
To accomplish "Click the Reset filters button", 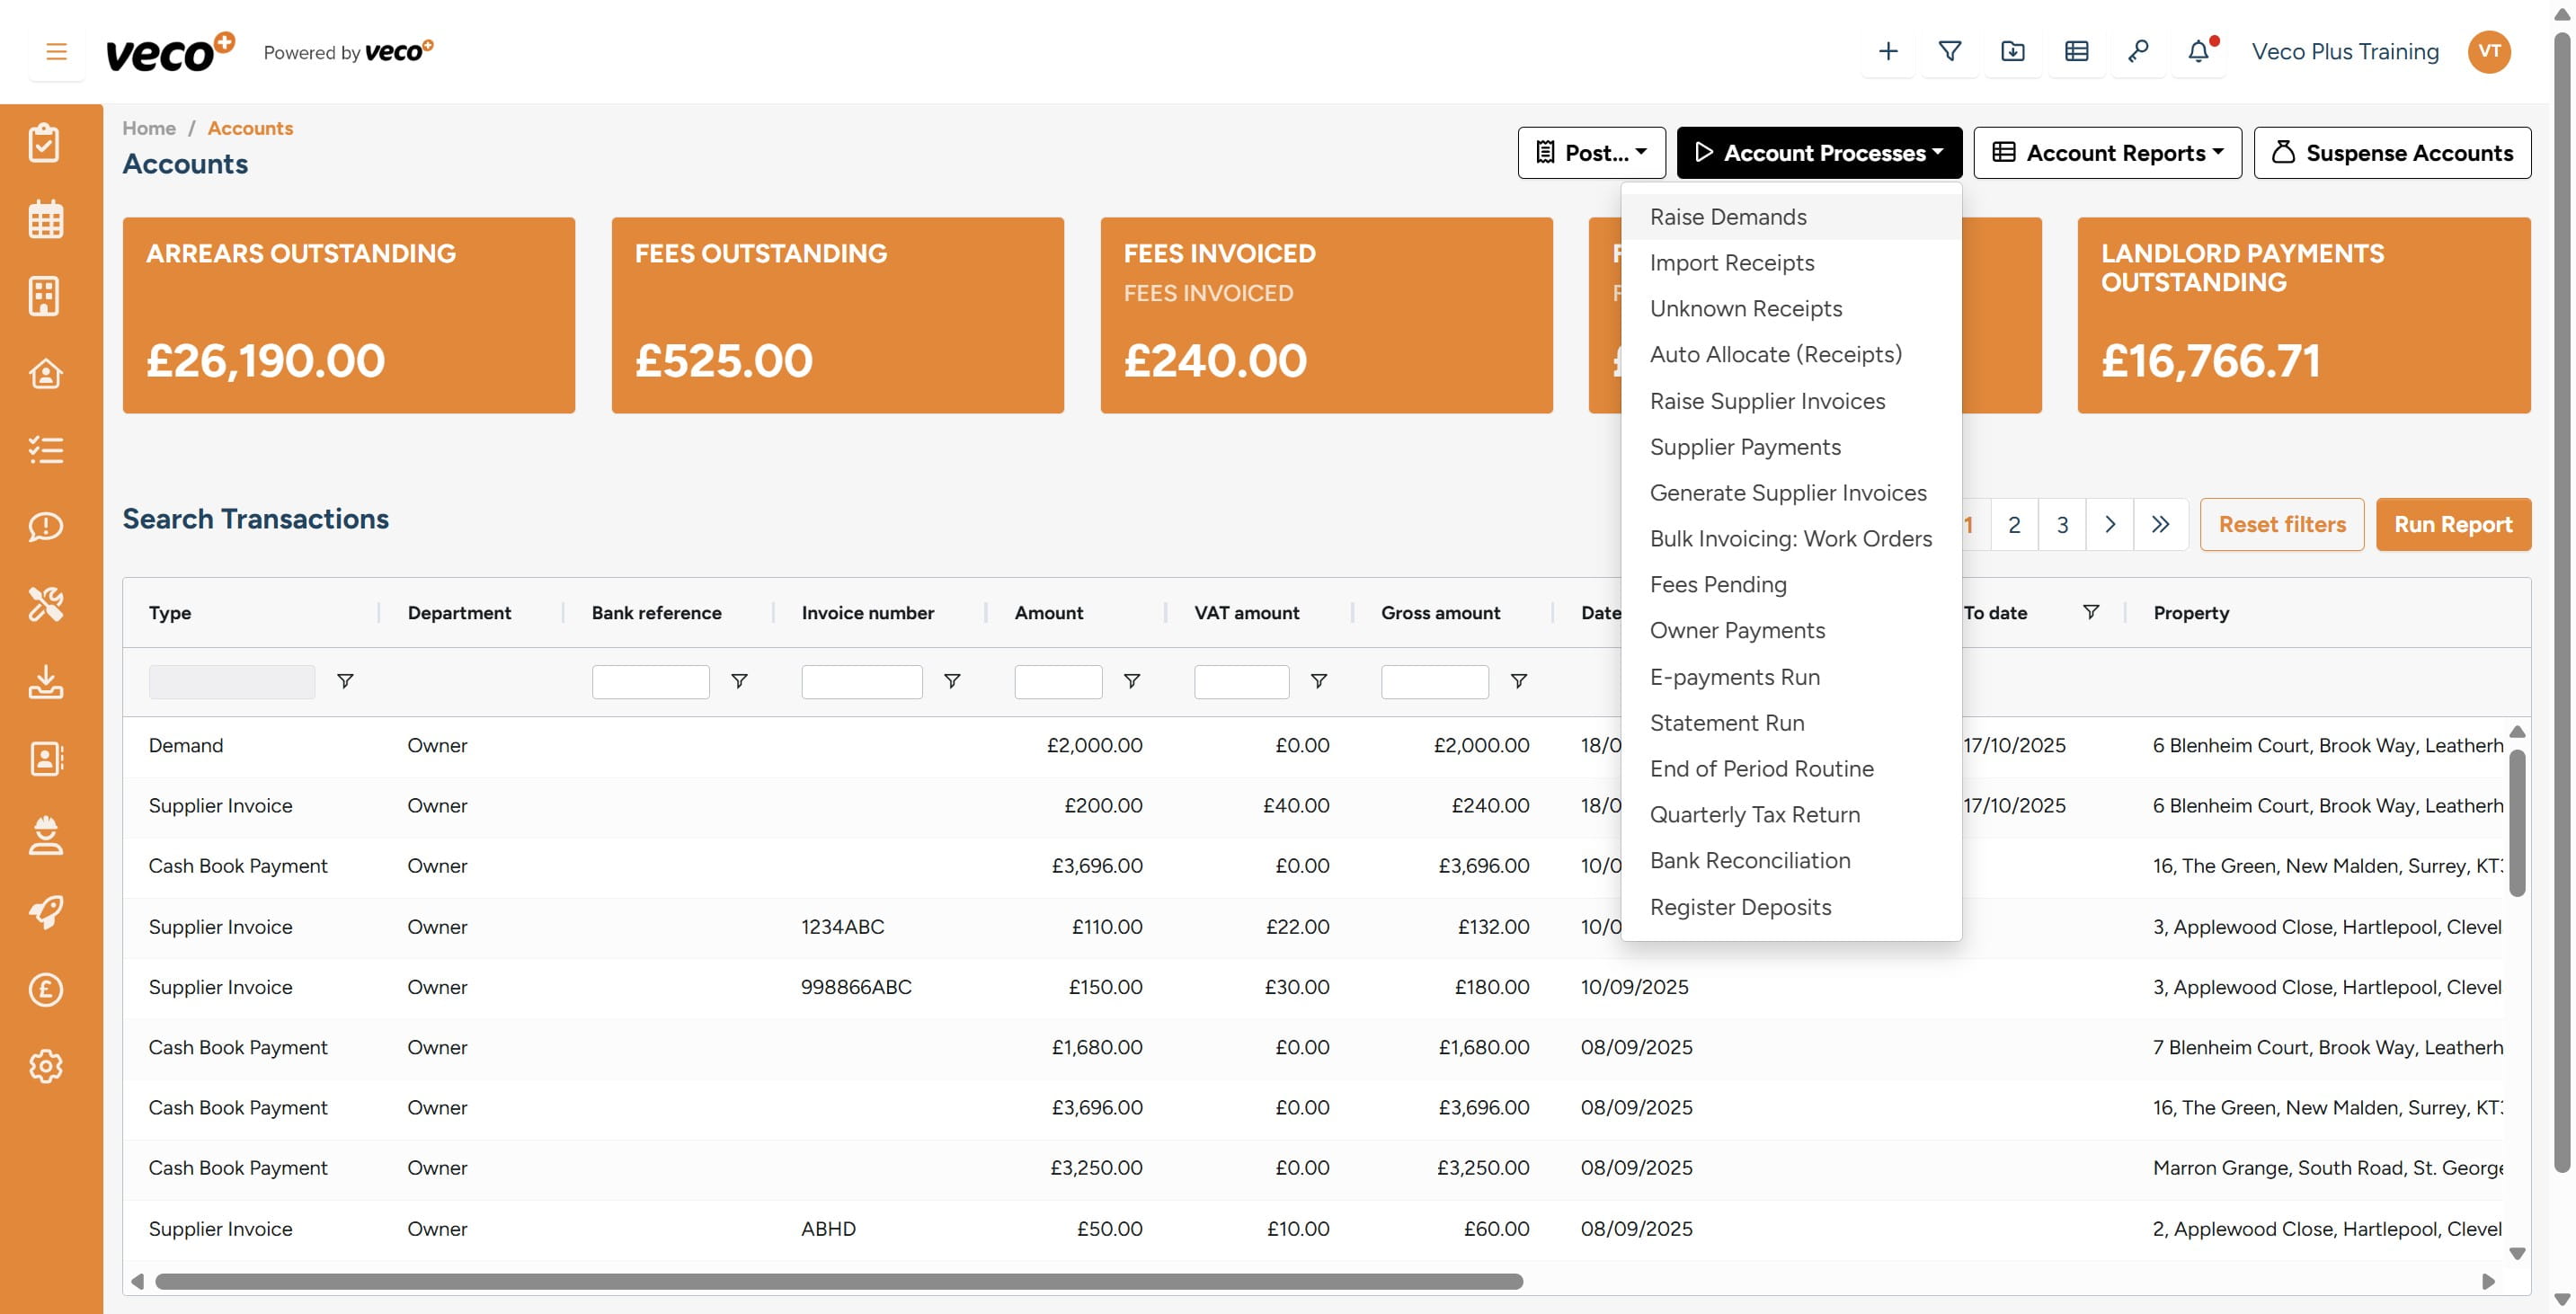I will pyautogui.click(x=2281, y=525).
